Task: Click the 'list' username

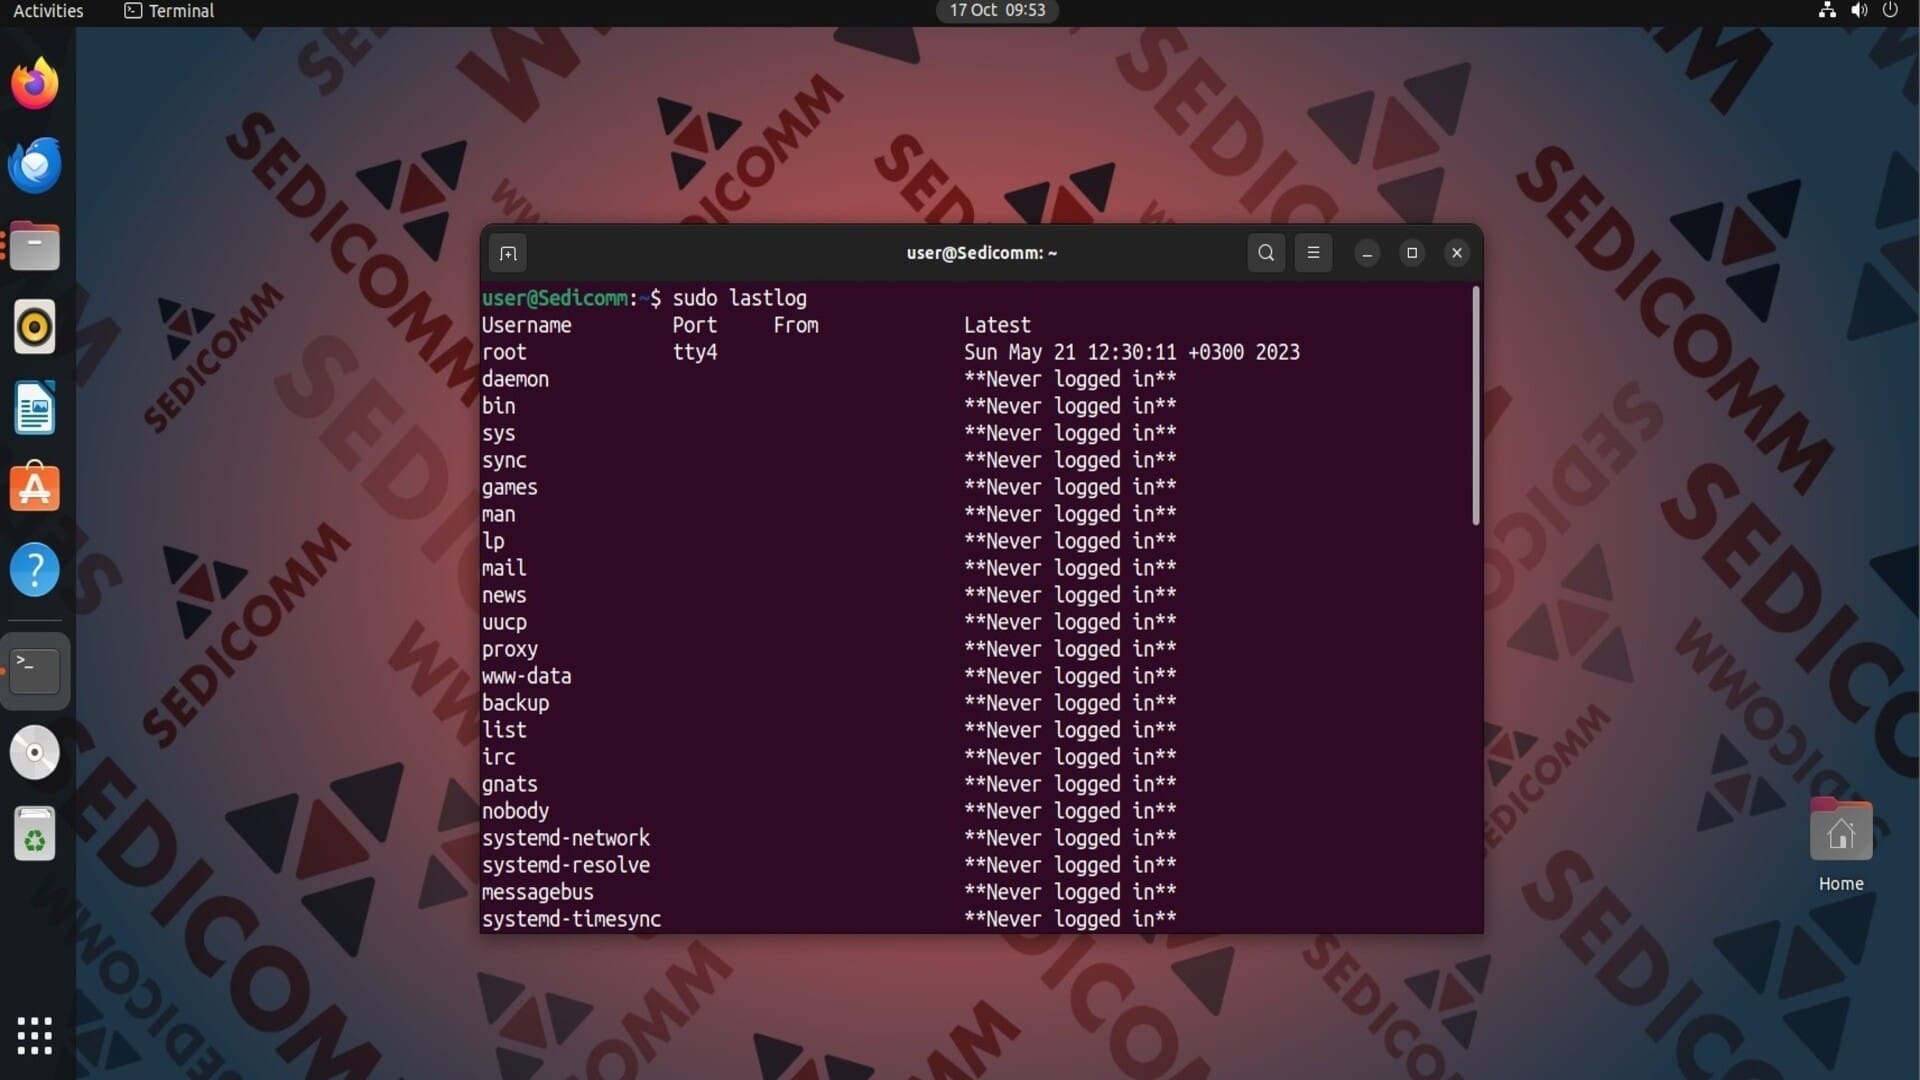Action: click(504, 730)
